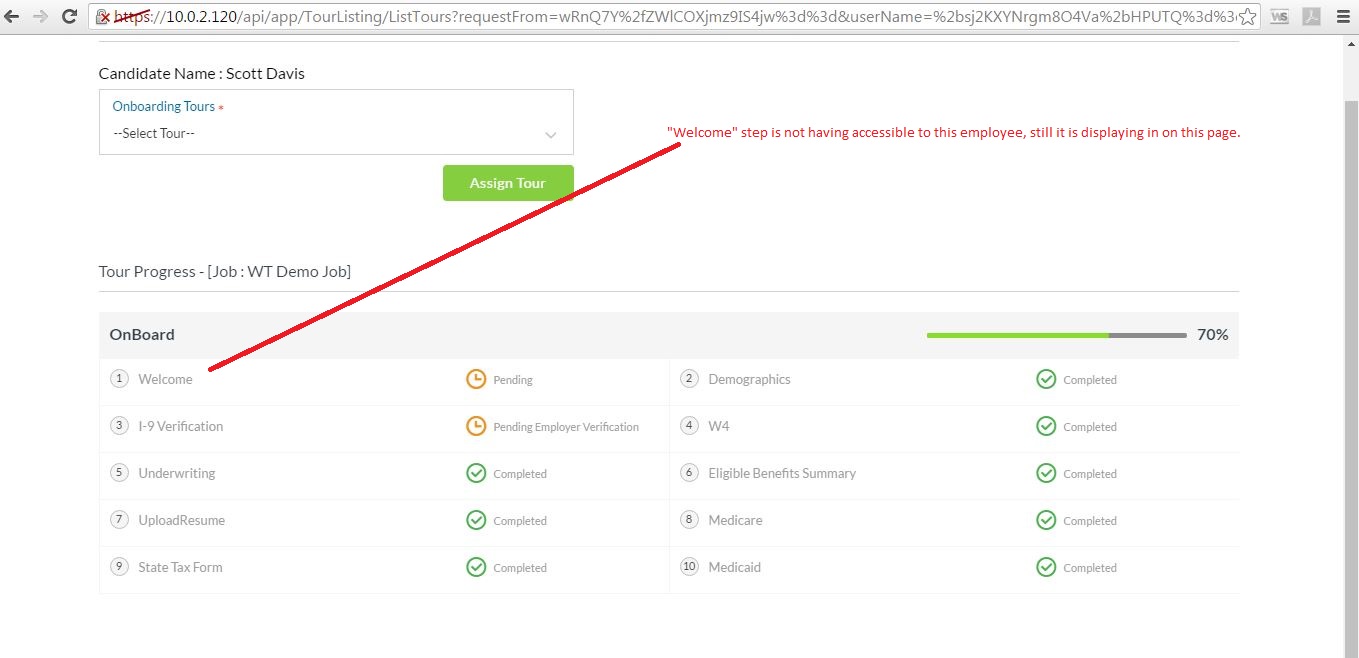Reload the page with refresh icon
Viewport: 1359px width, 658px height.
pos(69,16)
